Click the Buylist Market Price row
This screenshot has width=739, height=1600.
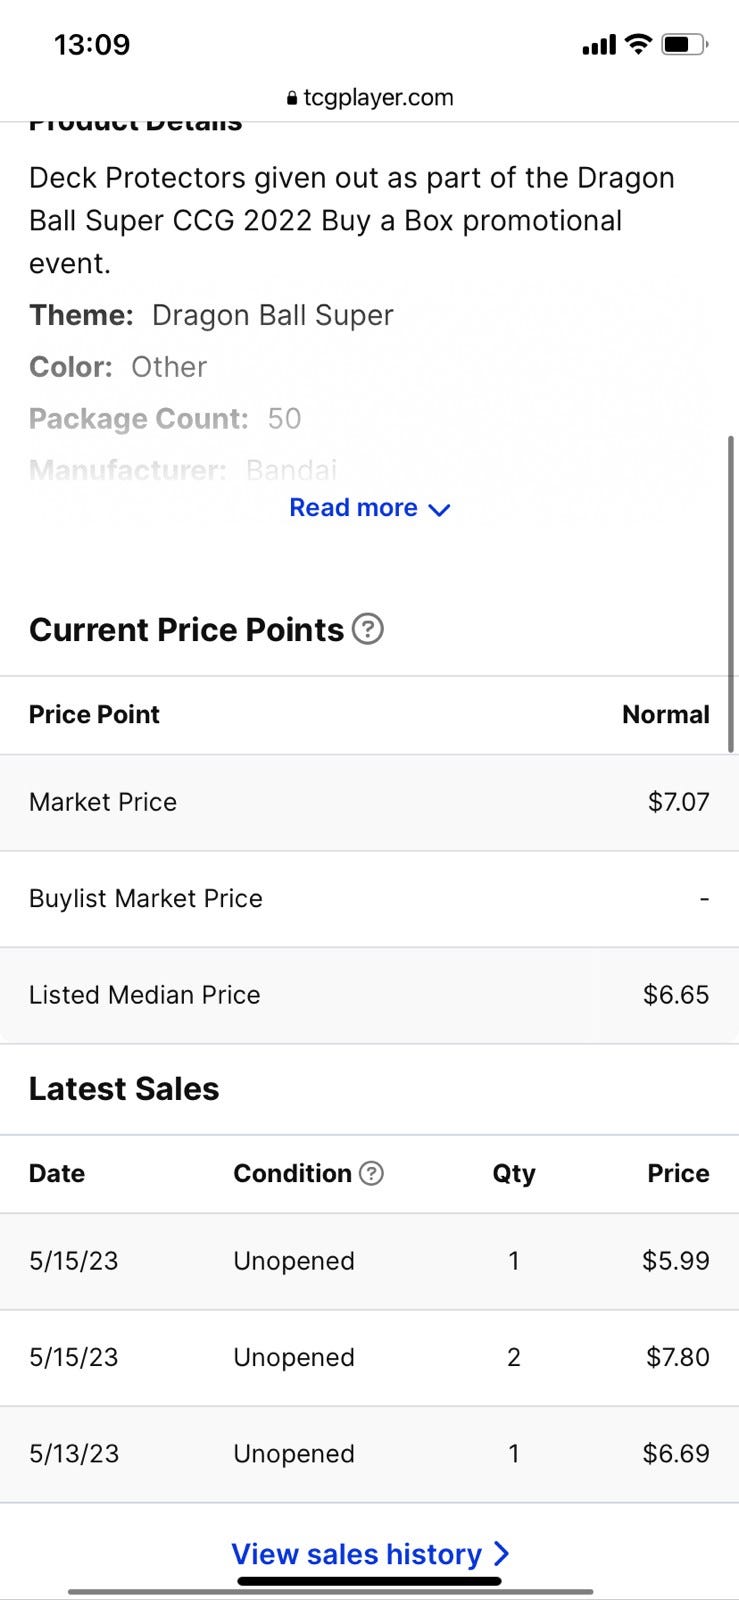click(x=369, y=898)
